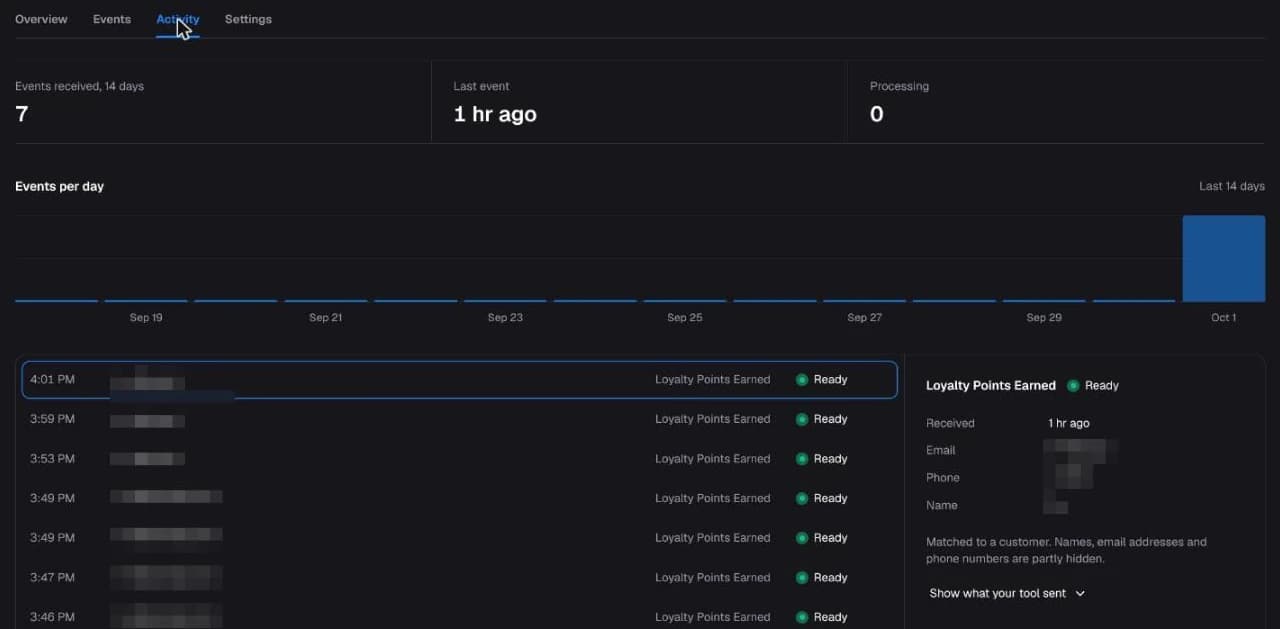Select the 4:01 PM event row
The height and width of the screenshot is (629, 1280).
(460, 380)
